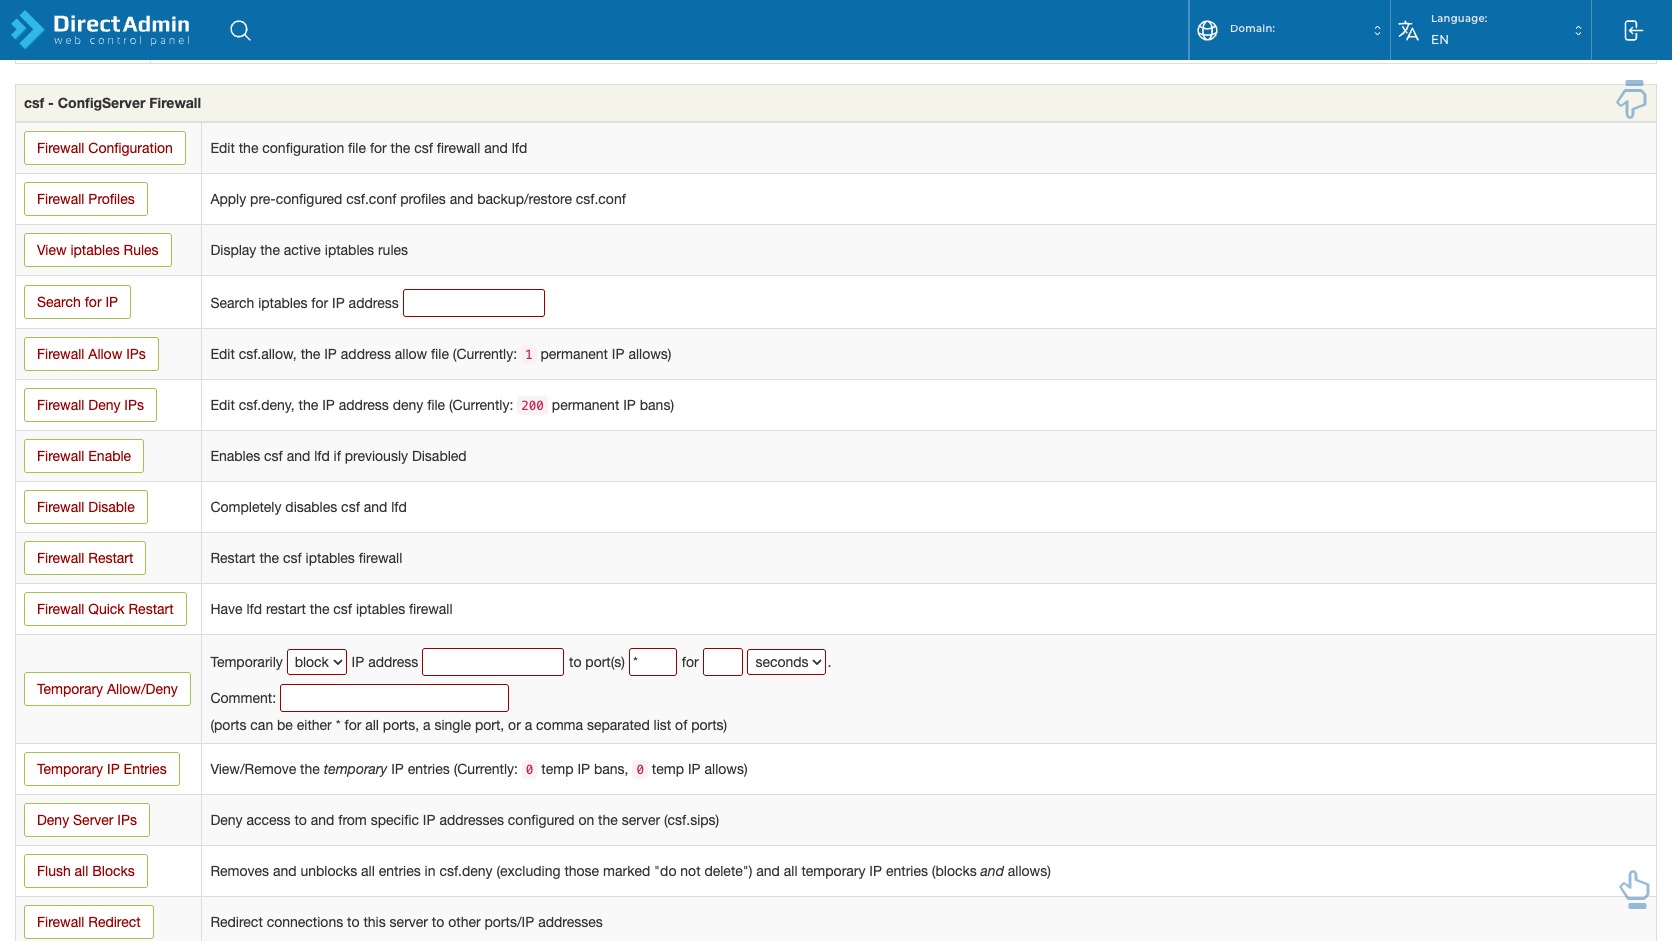
Task: Click 'csf - ConfigServer Firewall' heading
Action: click(x=112, y=103)
